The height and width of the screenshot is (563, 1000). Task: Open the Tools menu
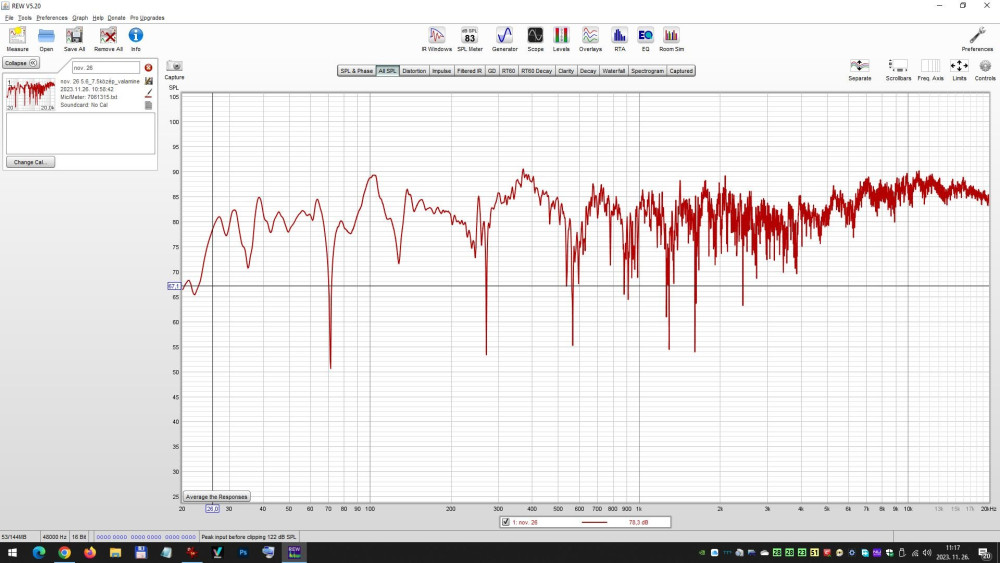[24, 18]
